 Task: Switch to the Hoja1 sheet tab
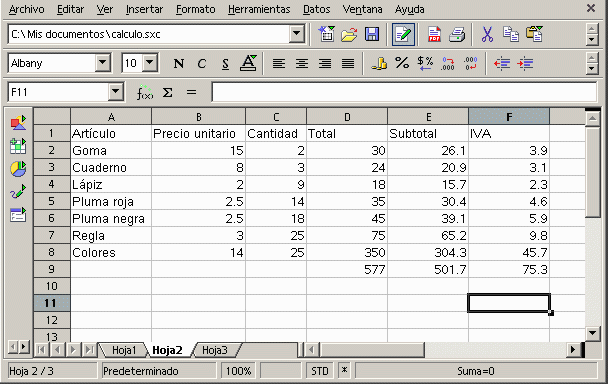(x=124, y=350)
